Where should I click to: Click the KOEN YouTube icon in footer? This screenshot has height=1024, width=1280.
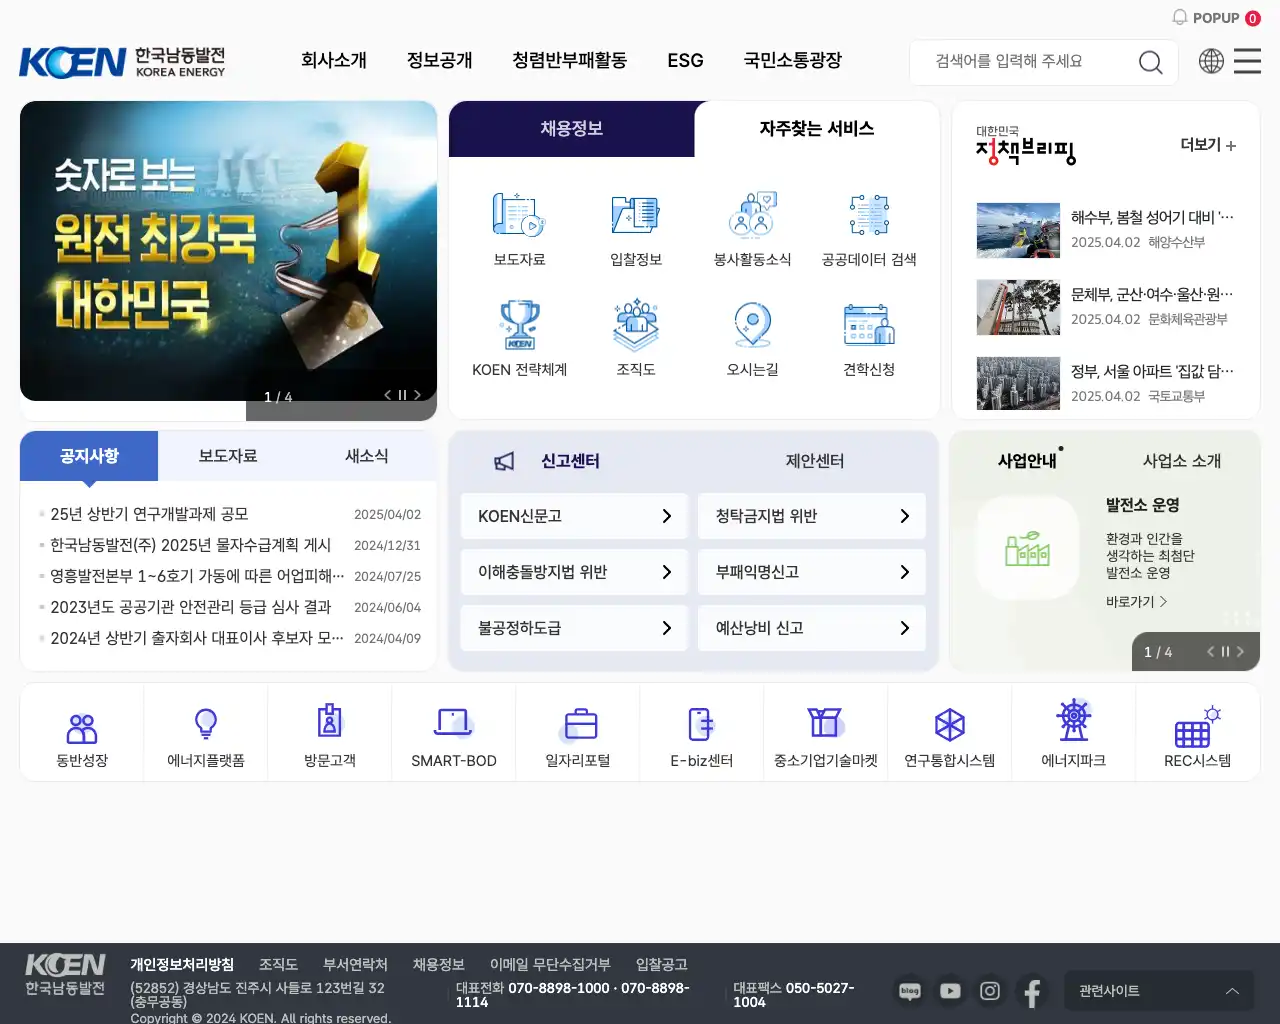950,991
